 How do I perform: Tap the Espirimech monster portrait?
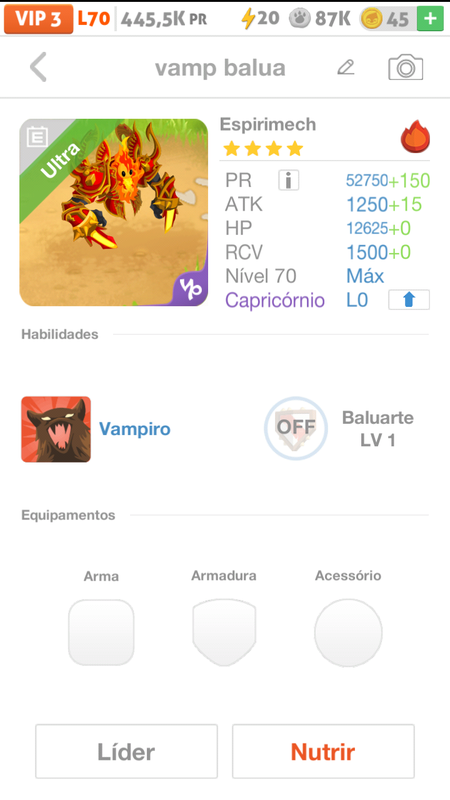point(114,212)
